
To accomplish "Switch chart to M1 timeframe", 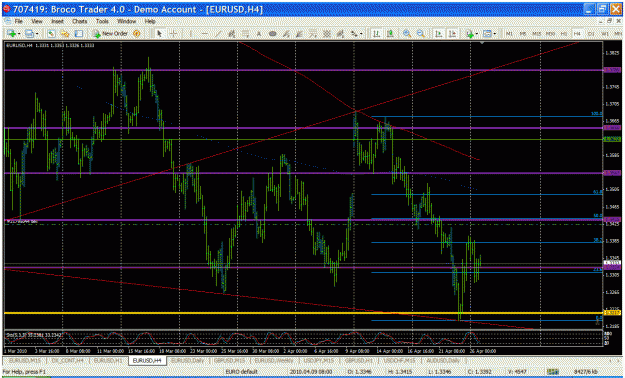I will [509, 34].
